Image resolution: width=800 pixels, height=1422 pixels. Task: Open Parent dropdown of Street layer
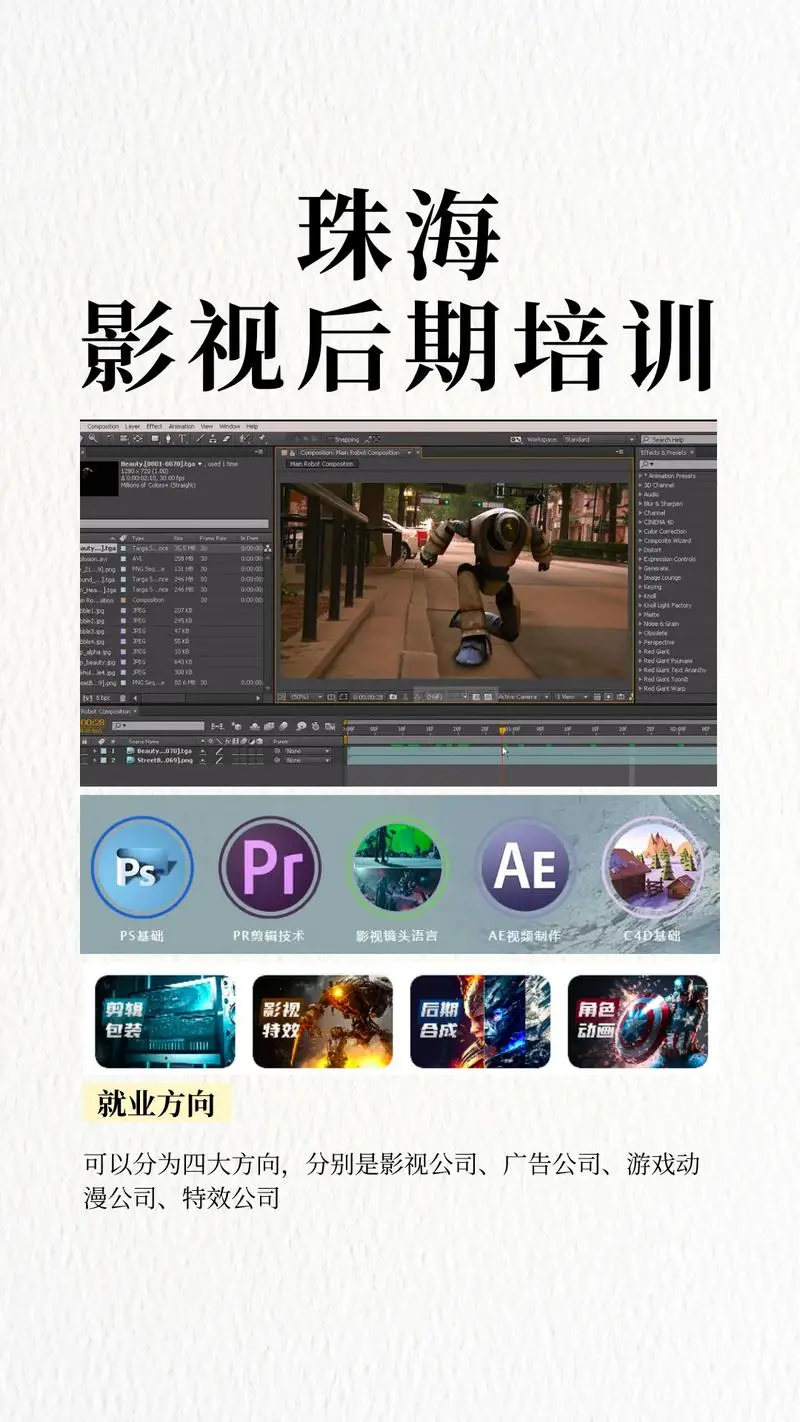308,760
